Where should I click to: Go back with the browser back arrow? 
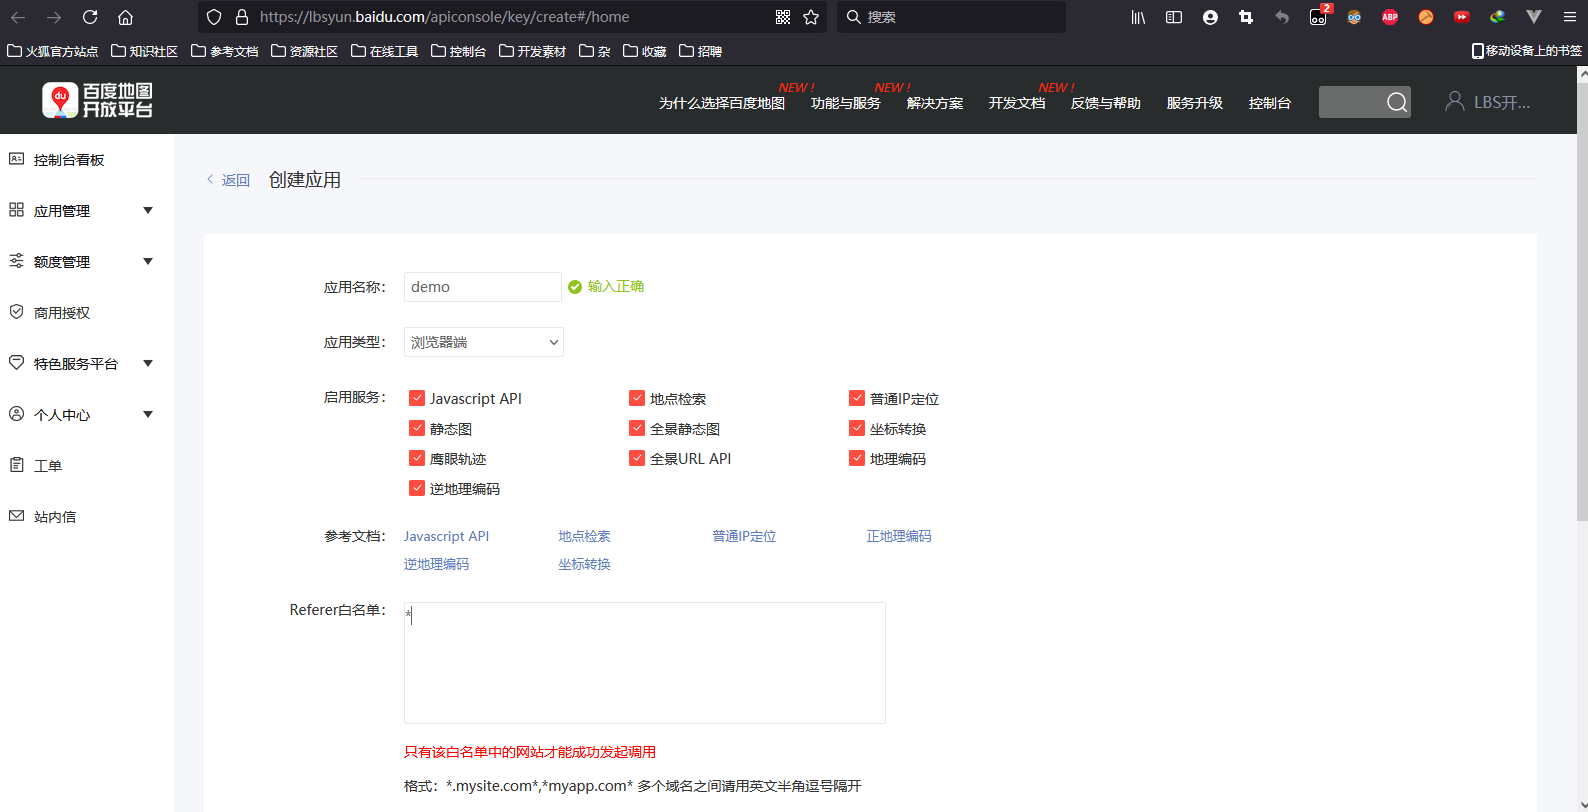coord(18,17)
